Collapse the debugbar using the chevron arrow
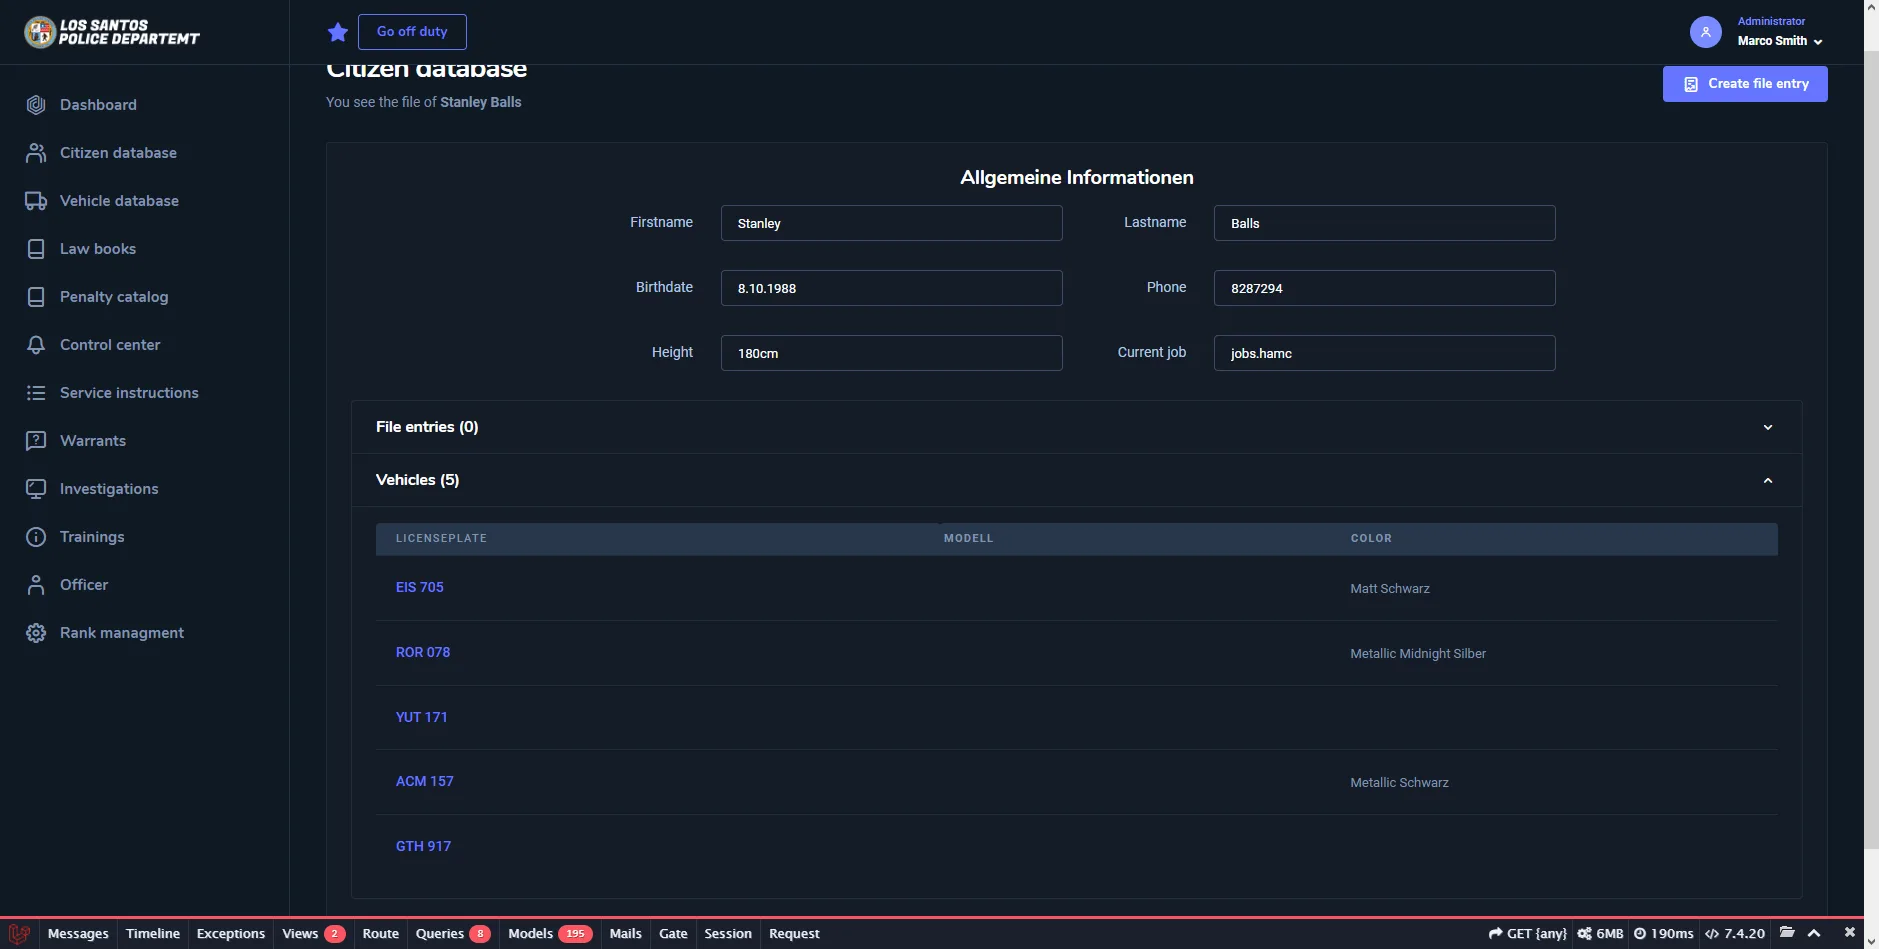Screen dimensions: 1879x949 [1812, 933]
